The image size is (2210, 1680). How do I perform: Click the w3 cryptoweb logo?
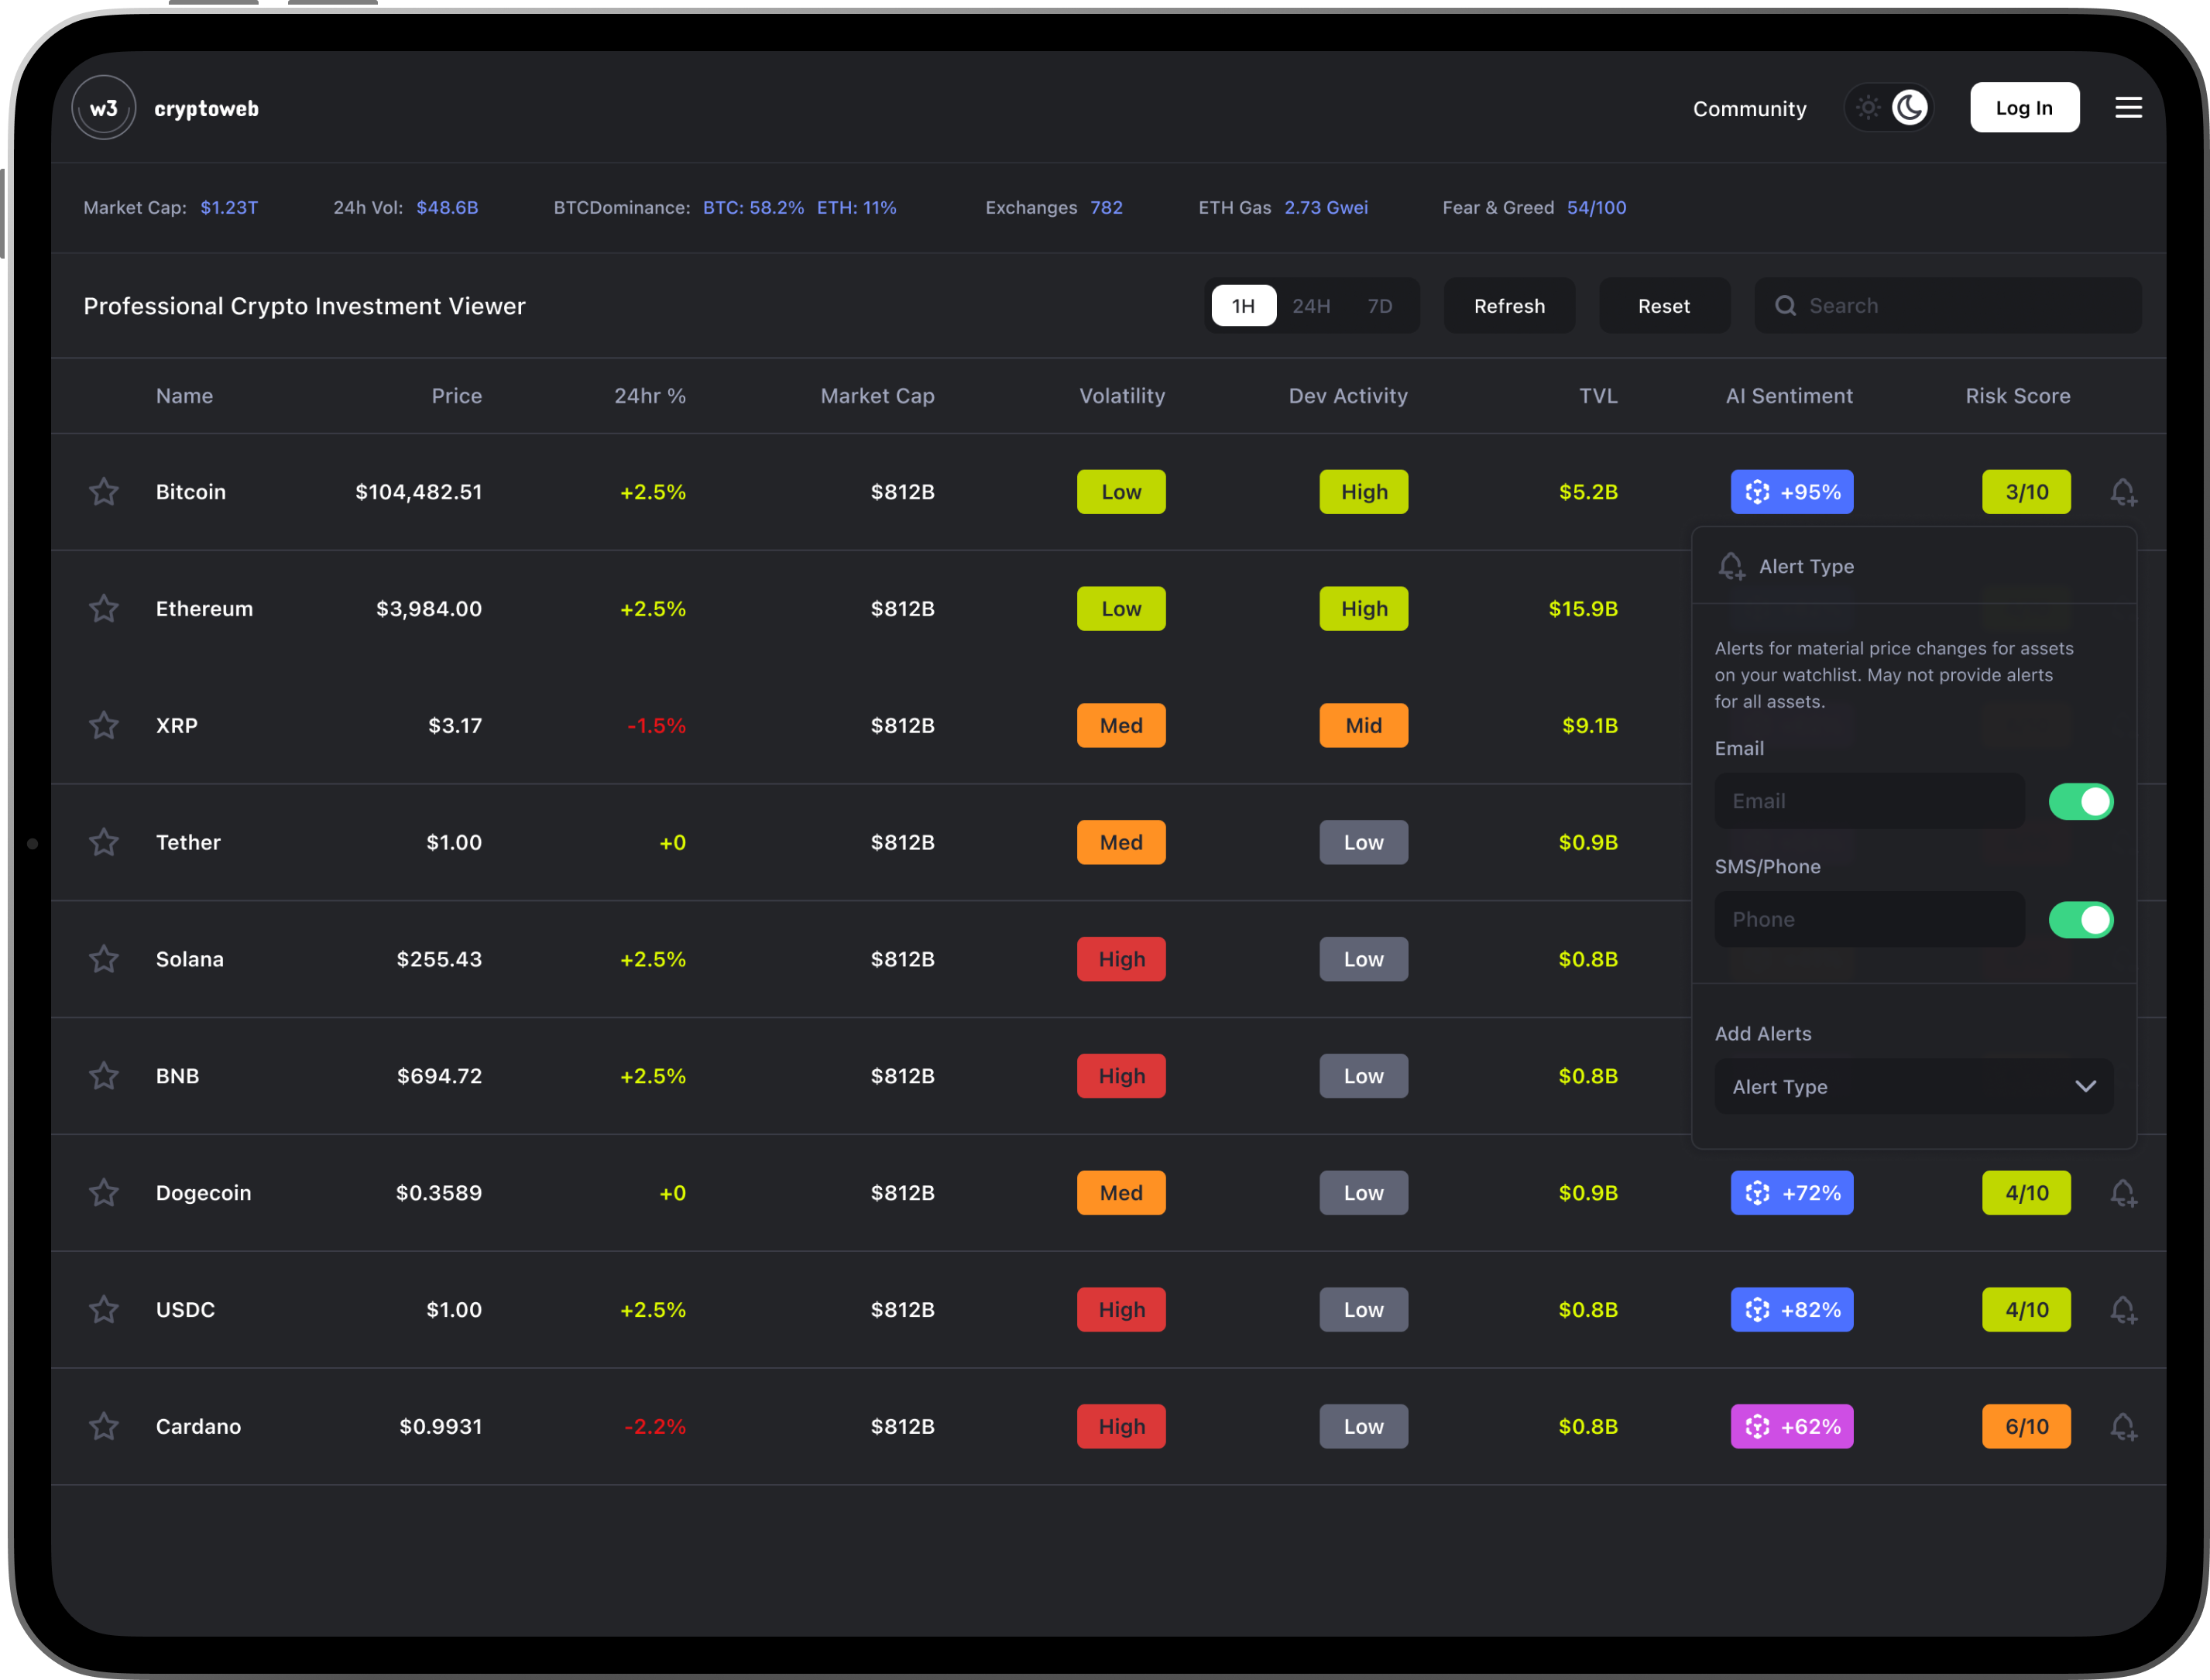click(104, 108)
